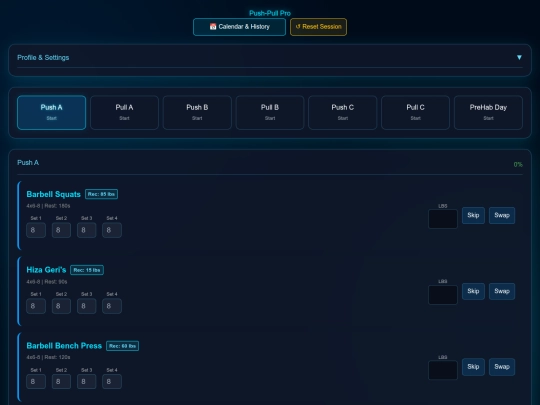The image size is (540, 405).
Task: Select the Pull A workout tab
Action: pyautogui.click(x=124, y=113)
